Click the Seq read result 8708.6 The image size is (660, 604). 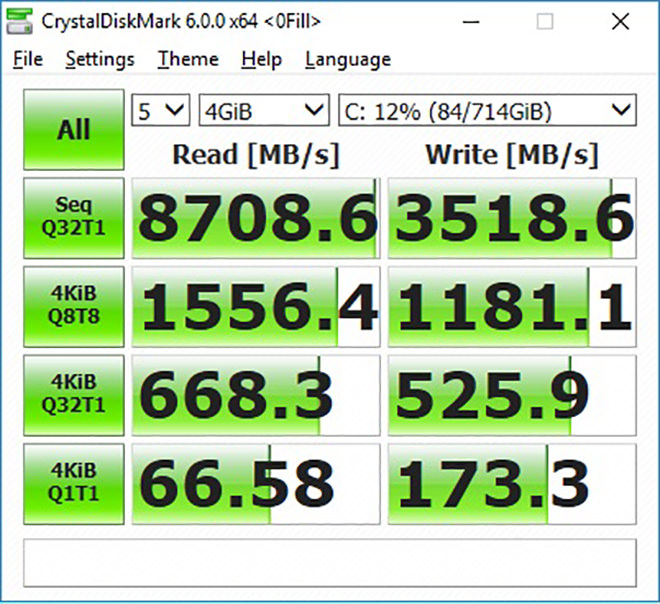[x=256, y=218]
